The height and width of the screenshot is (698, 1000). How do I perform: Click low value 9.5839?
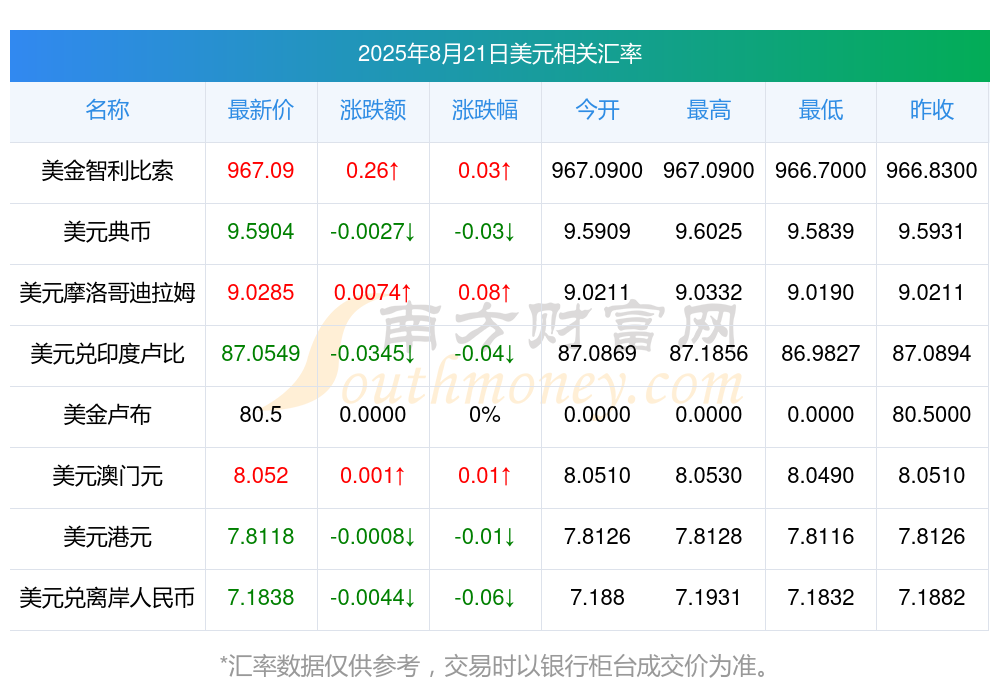(x=821, y=232)
